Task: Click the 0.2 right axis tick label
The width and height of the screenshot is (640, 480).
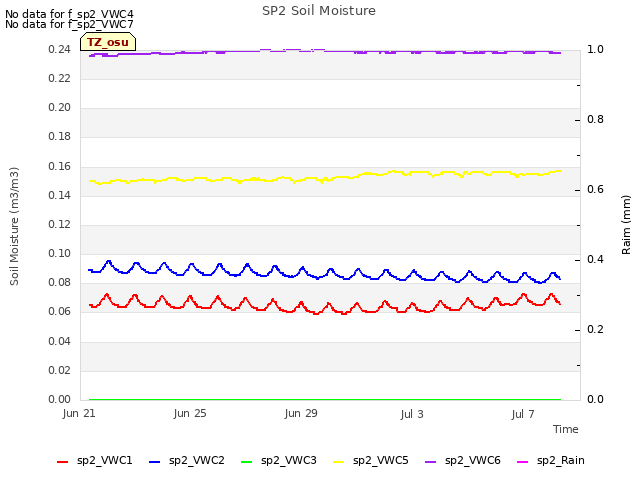Action: [x=596, y=329]
